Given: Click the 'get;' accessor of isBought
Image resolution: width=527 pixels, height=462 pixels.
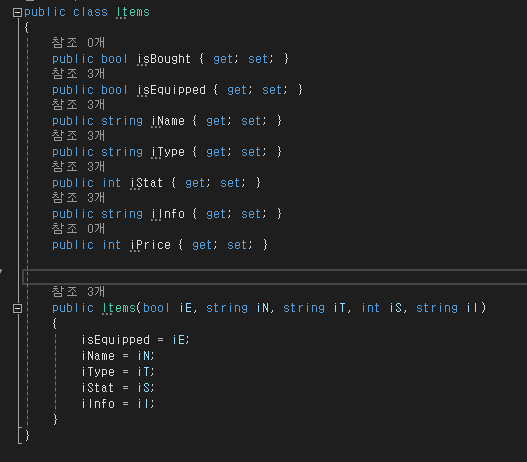Looking at the screenshot, I should click(x=226, y=59).
